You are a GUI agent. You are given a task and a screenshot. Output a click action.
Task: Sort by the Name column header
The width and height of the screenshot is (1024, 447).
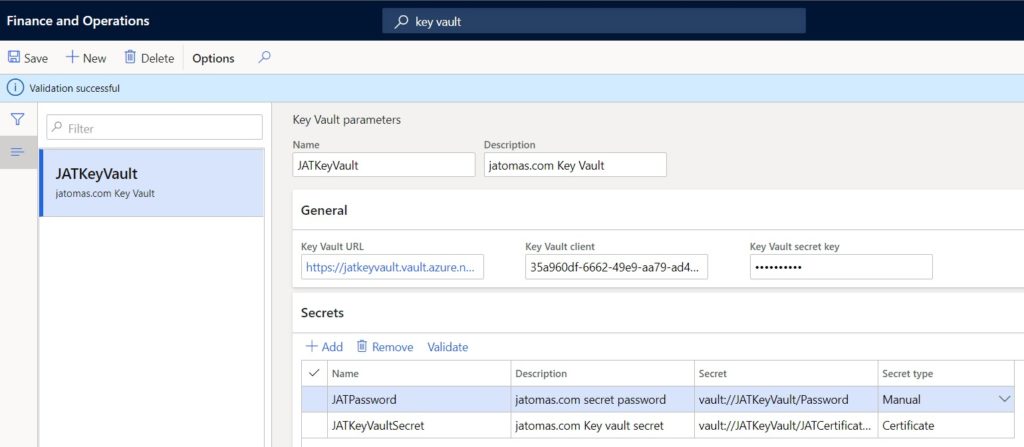tap(419, 373)
